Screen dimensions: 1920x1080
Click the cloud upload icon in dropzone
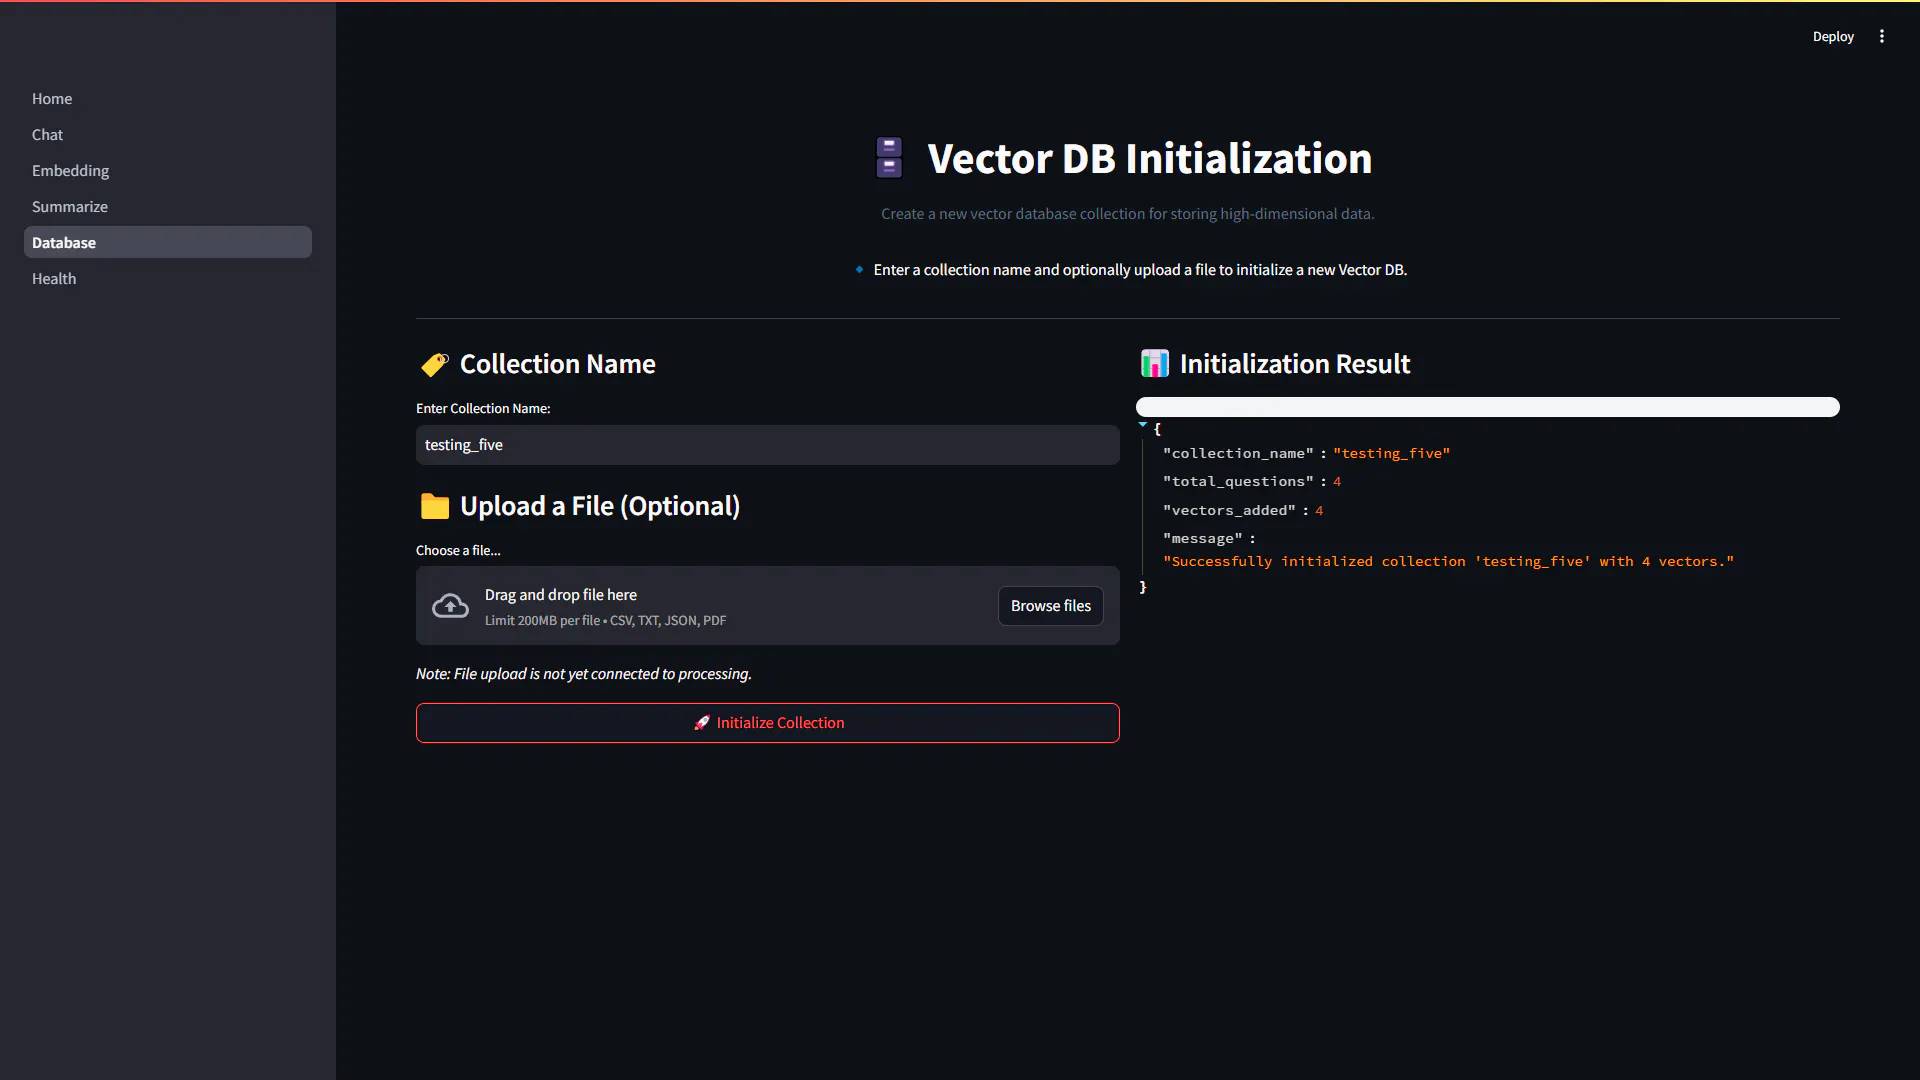(450, 606)
